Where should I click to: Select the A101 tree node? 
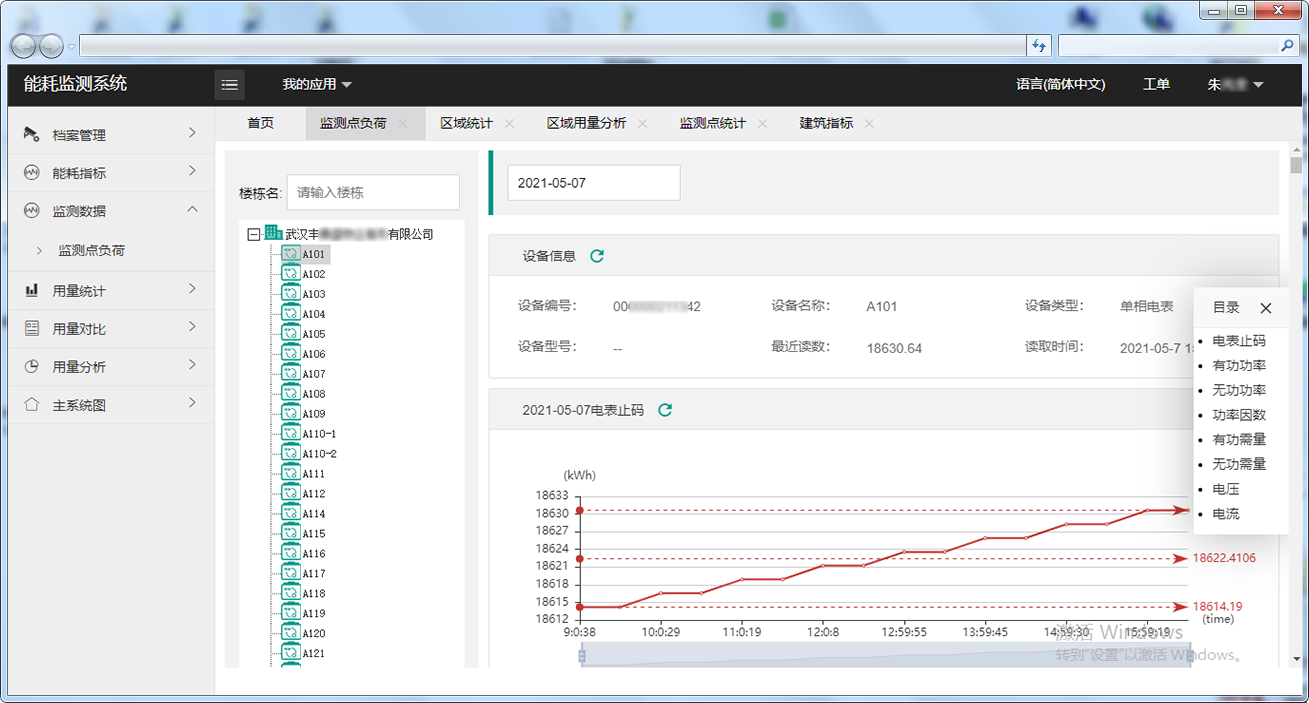(314, 254)
